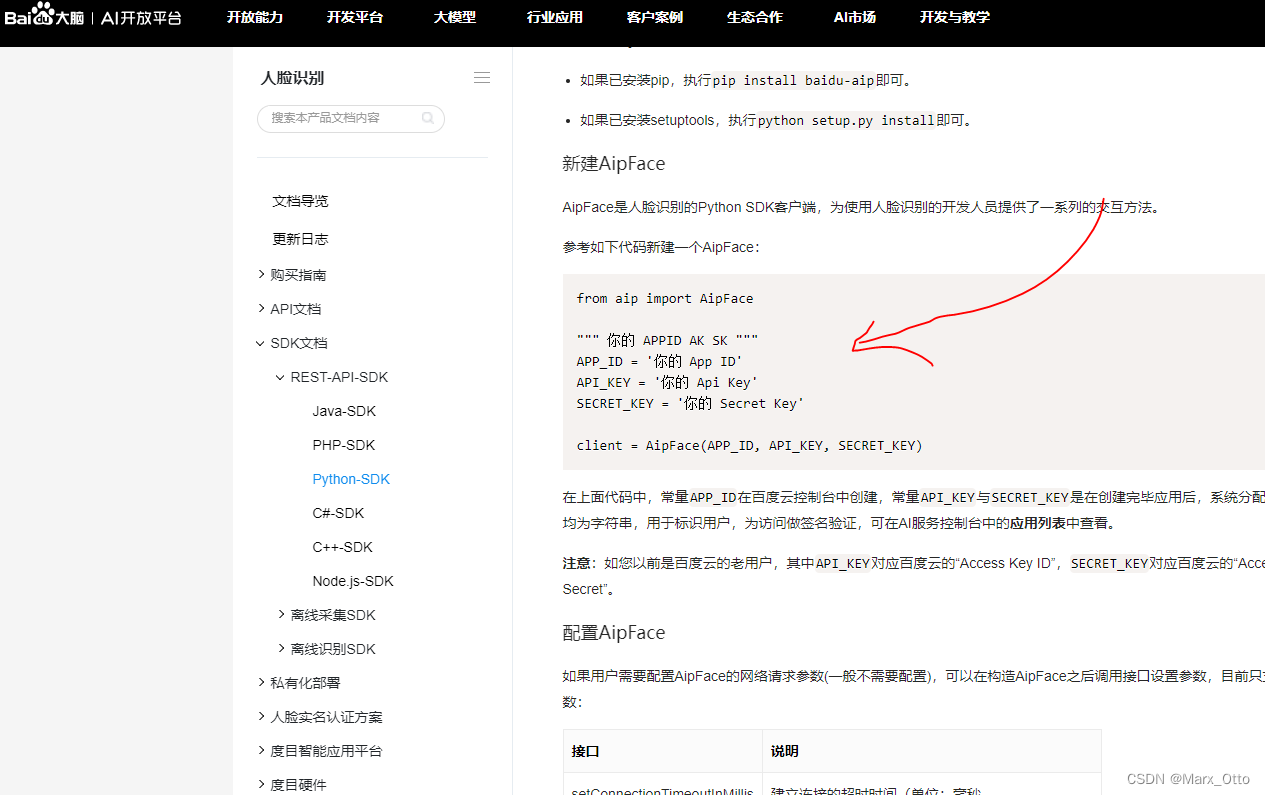Expand the API文档 chevron
This screenshot has width=1265, height=795.
261,308
